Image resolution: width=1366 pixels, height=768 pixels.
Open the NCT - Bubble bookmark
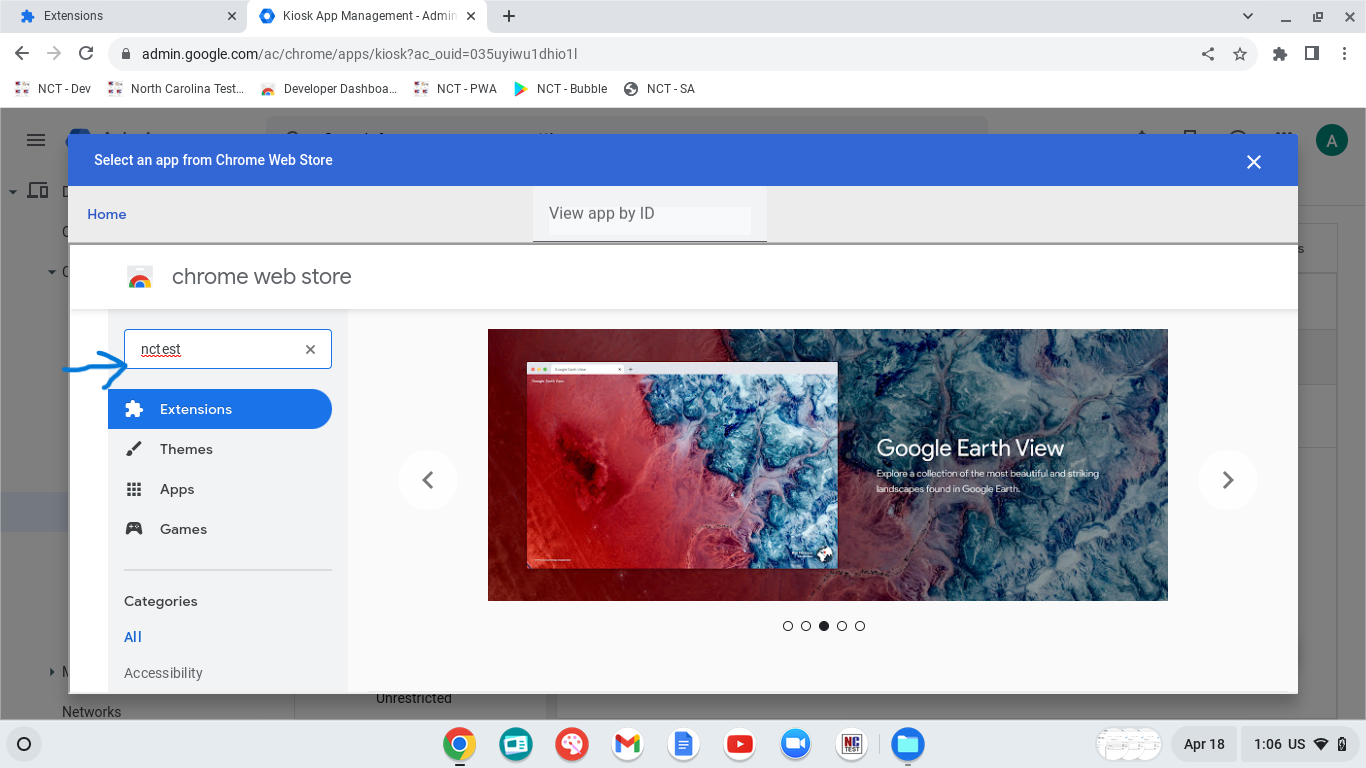click(560, 89)
